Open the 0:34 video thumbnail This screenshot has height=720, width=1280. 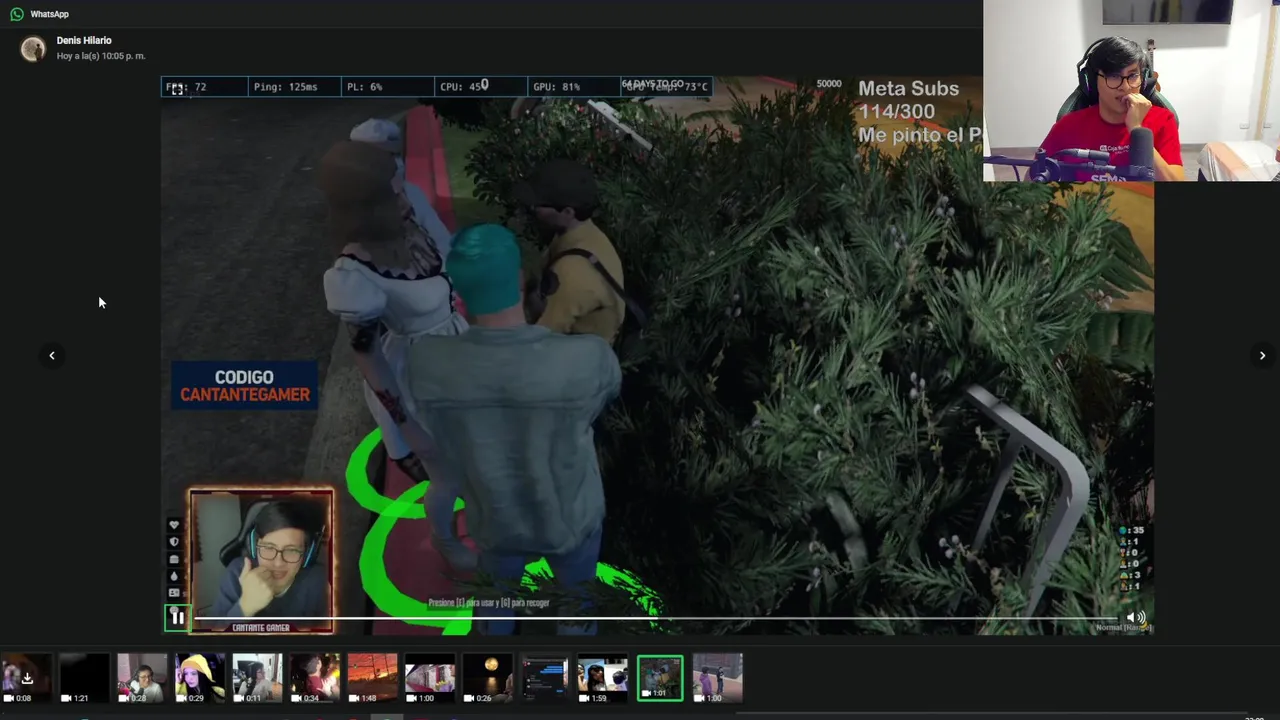pos(315,678)
